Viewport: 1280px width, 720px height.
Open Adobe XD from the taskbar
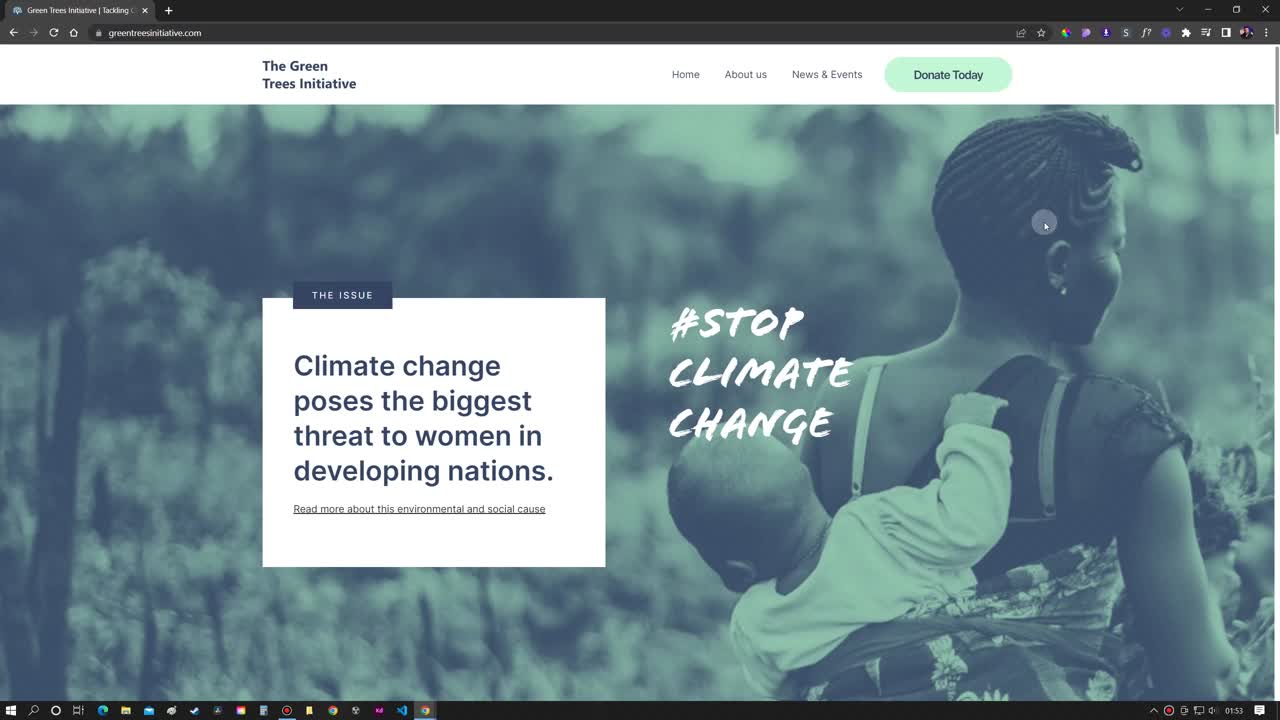point(379,710)
